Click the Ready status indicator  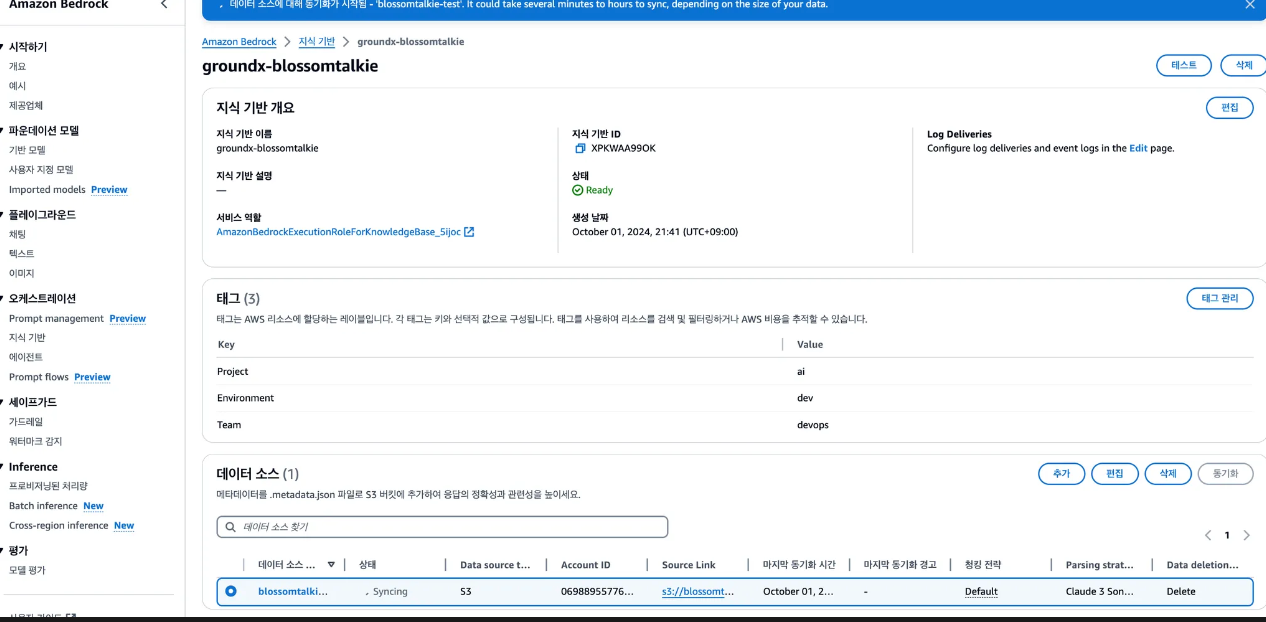point(593,190)
